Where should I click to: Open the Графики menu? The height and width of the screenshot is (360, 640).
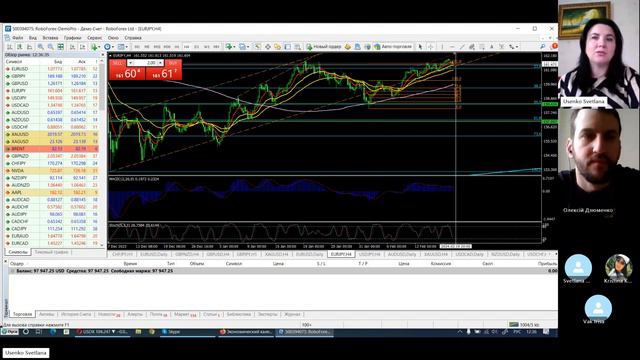tap(73, 38)
